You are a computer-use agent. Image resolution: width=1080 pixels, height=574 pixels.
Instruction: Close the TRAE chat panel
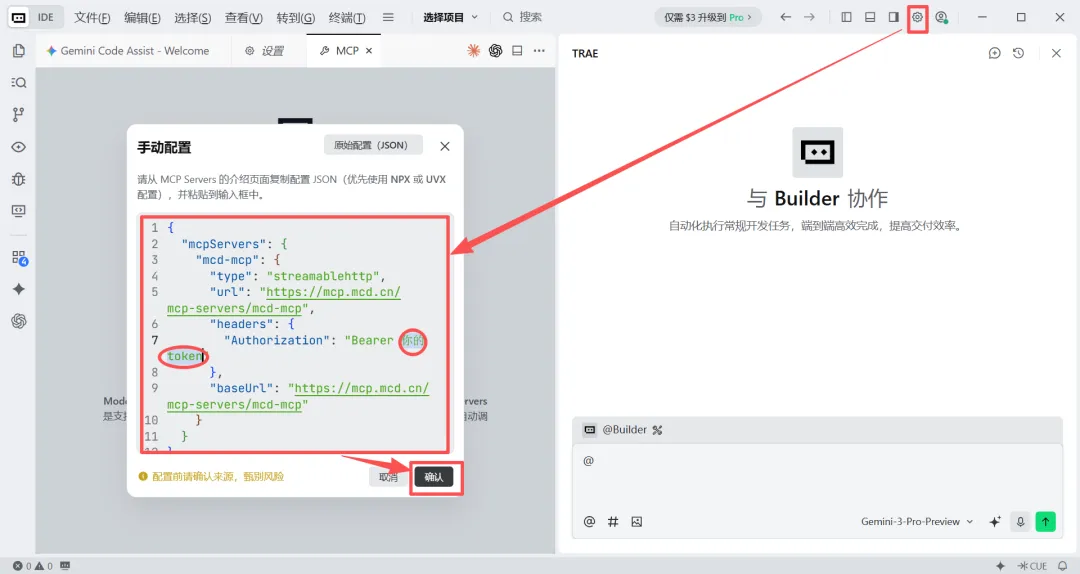pyautogui.click(x=1056, y=53)
